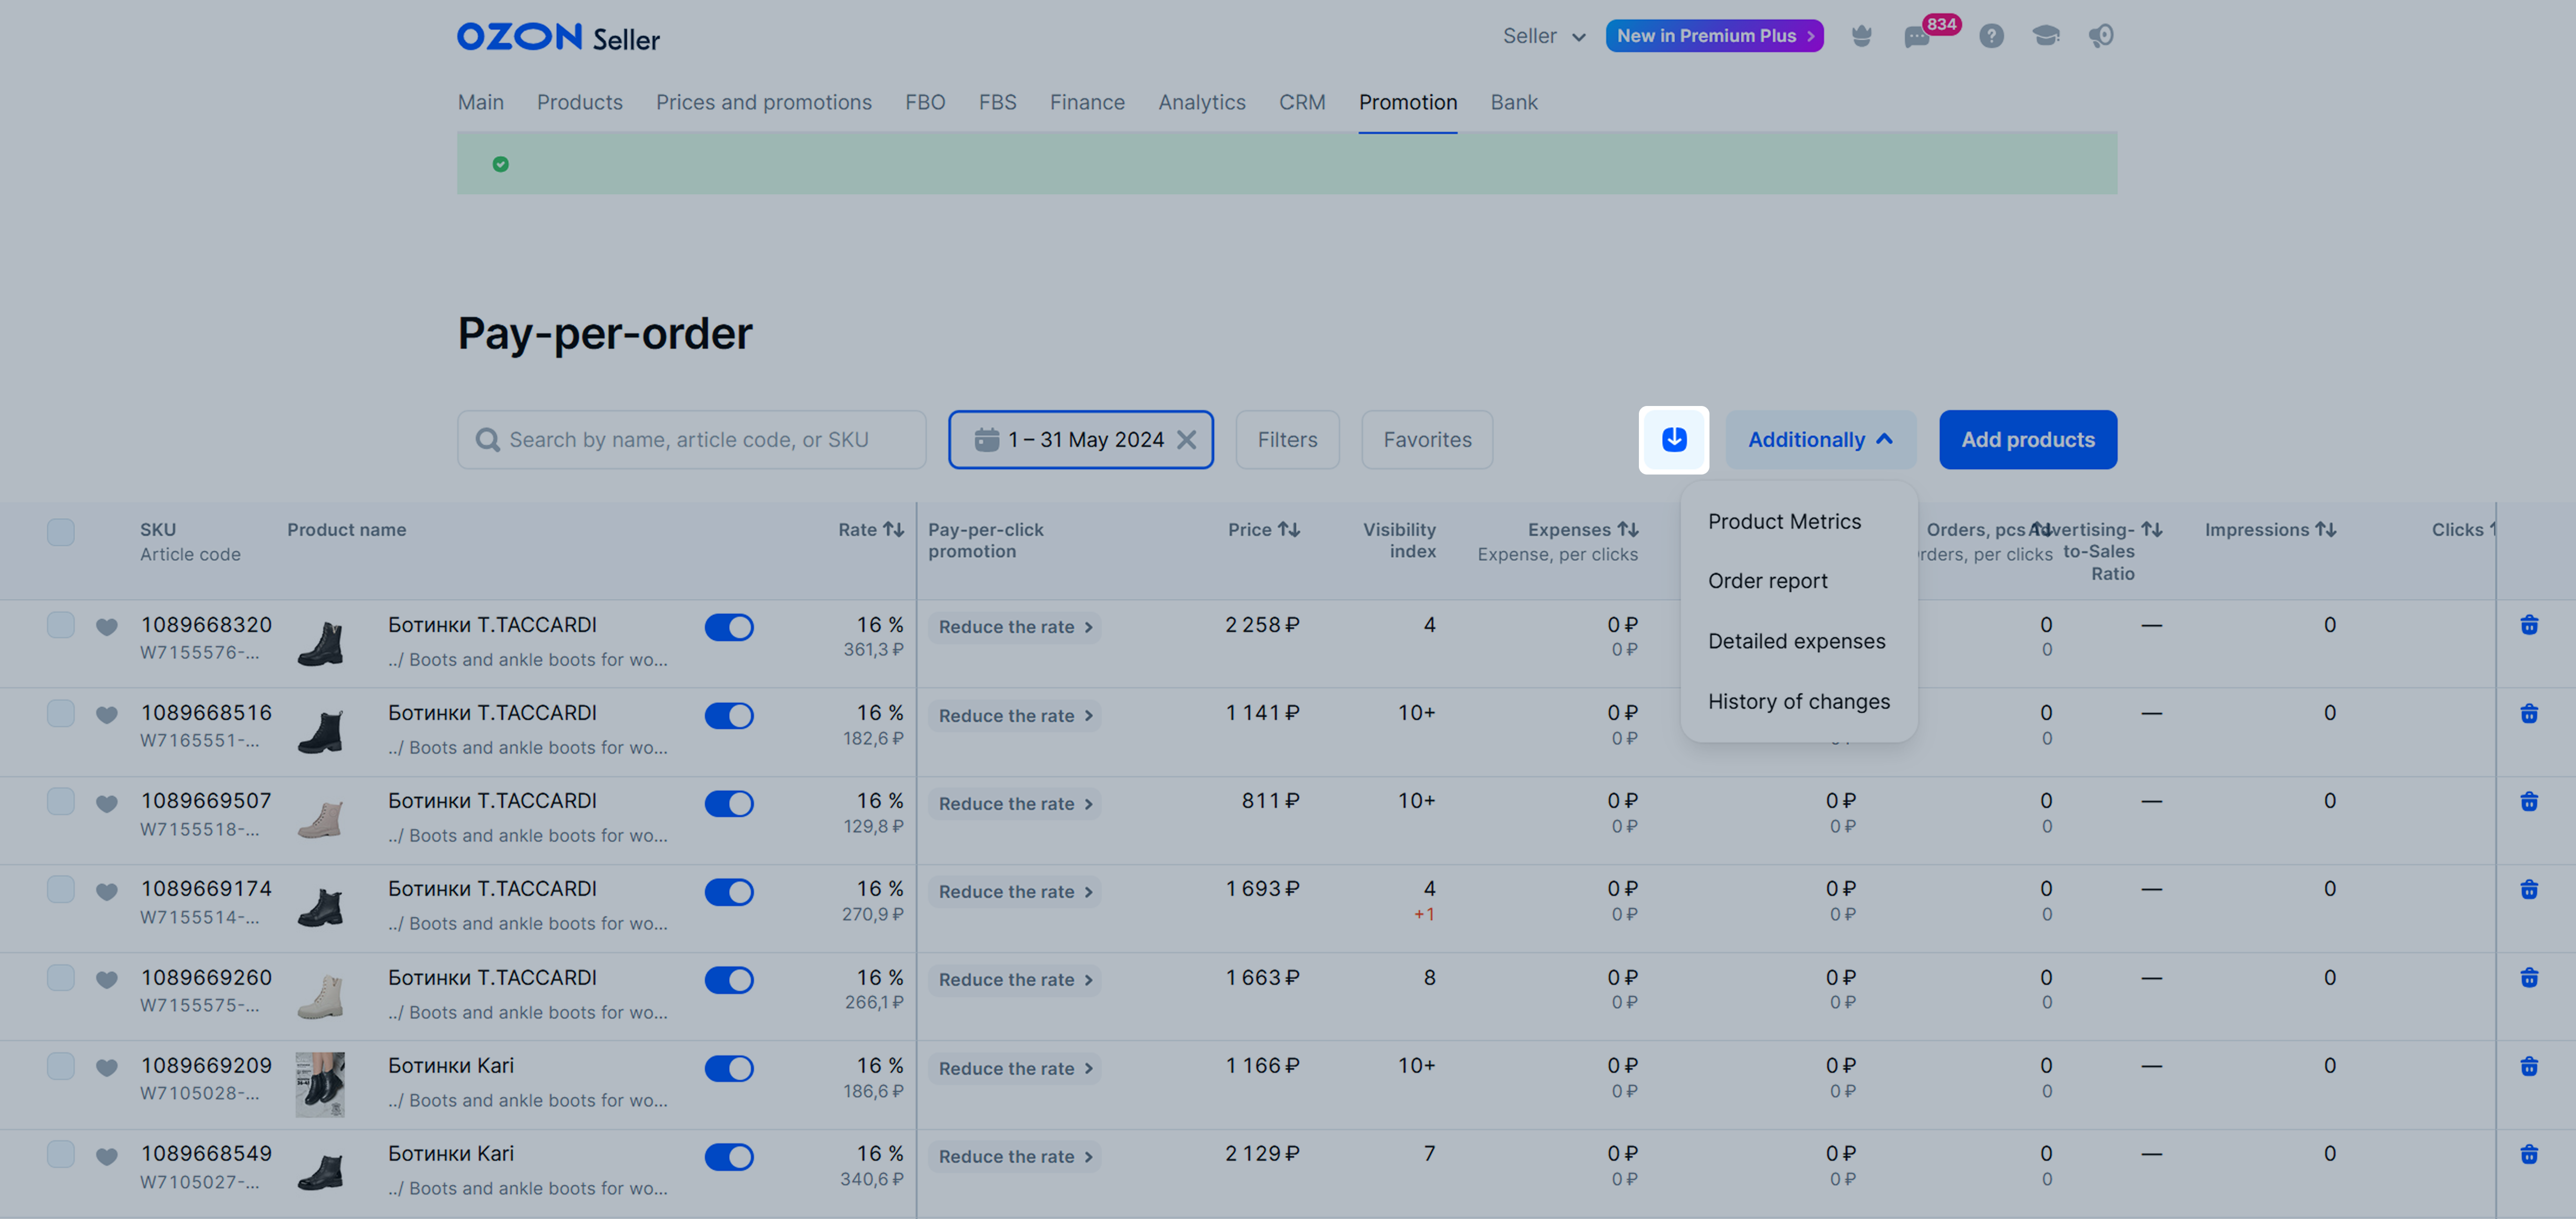Switch to the Analytics tab

point(1201,102)
